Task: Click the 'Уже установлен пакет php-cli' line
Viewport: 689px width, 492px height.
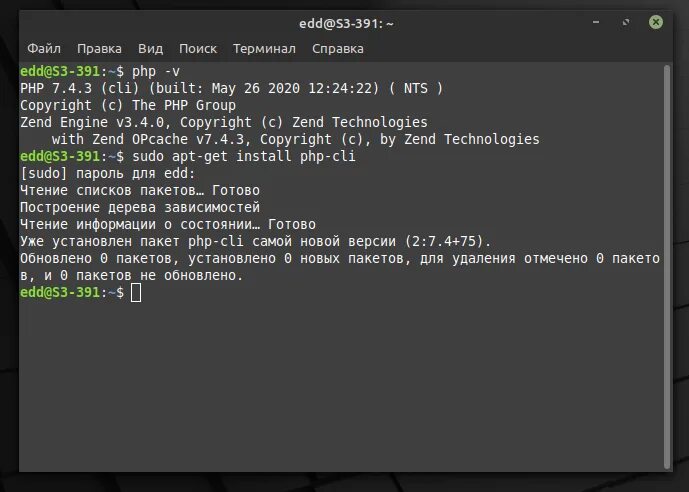Action: (255, 241)
